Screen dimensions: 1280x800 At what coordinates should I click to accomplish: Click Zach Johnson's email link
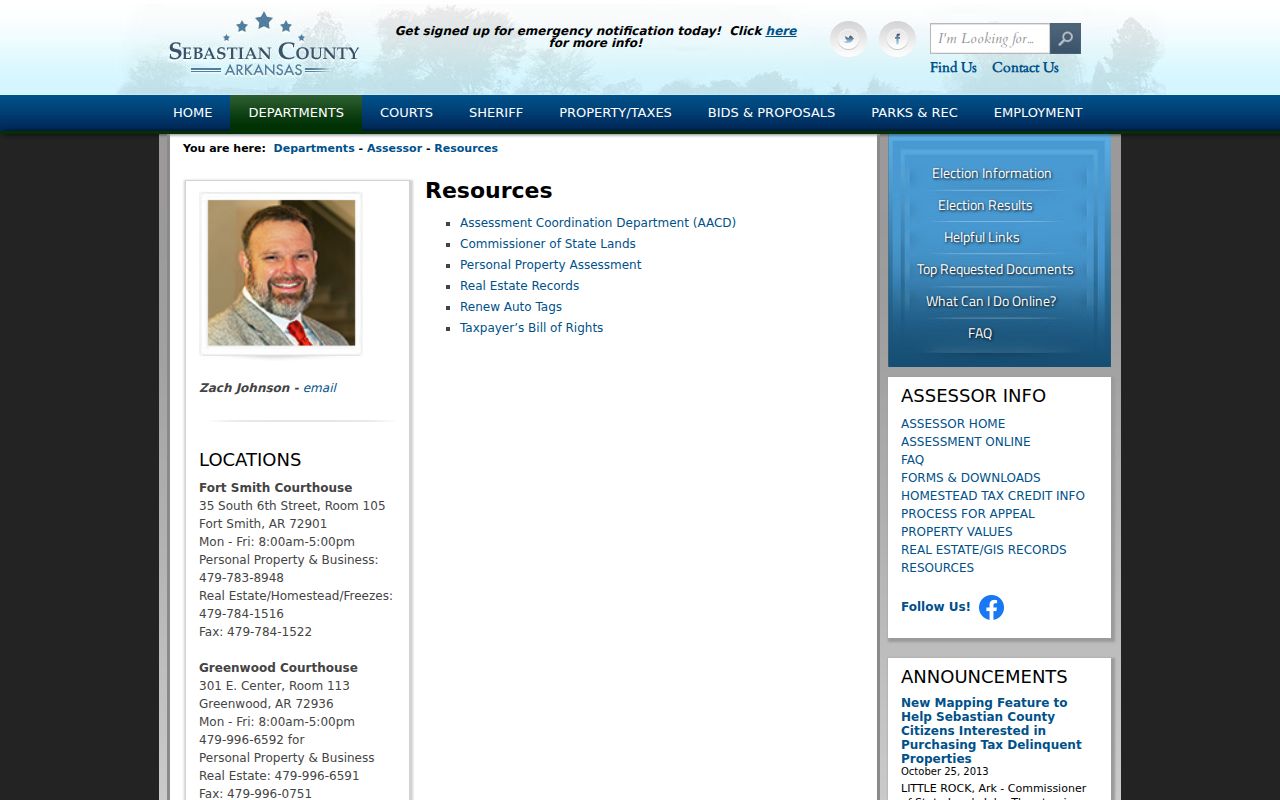(320, 388)
